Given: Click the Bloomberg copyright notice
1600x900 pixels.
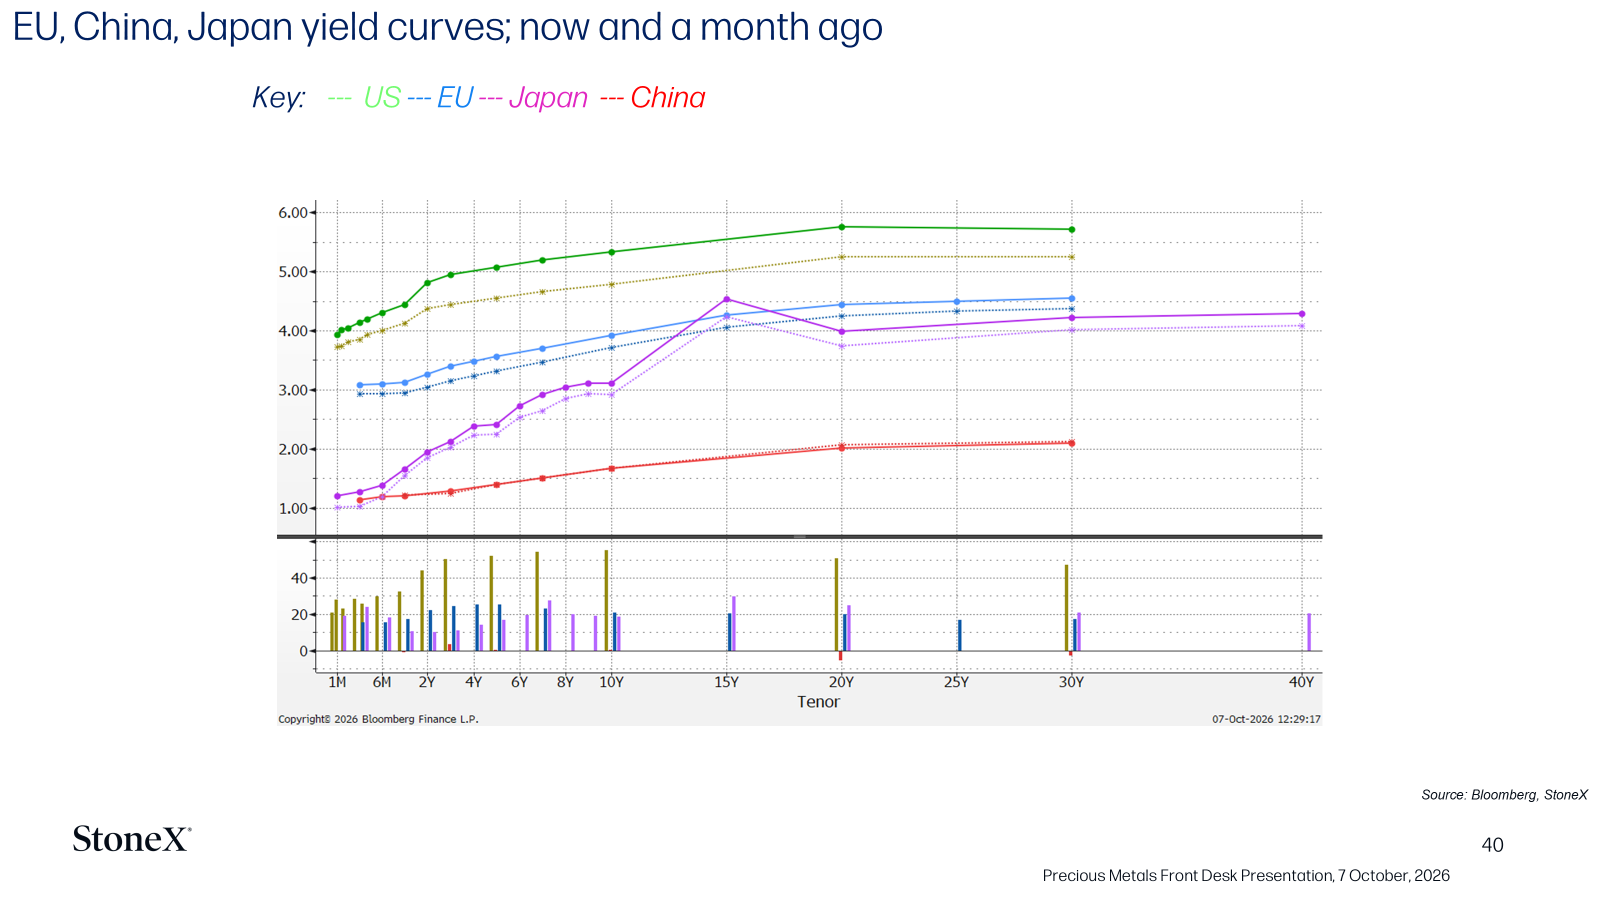Looking at the screenshot, I should click(x=378, y=719).
